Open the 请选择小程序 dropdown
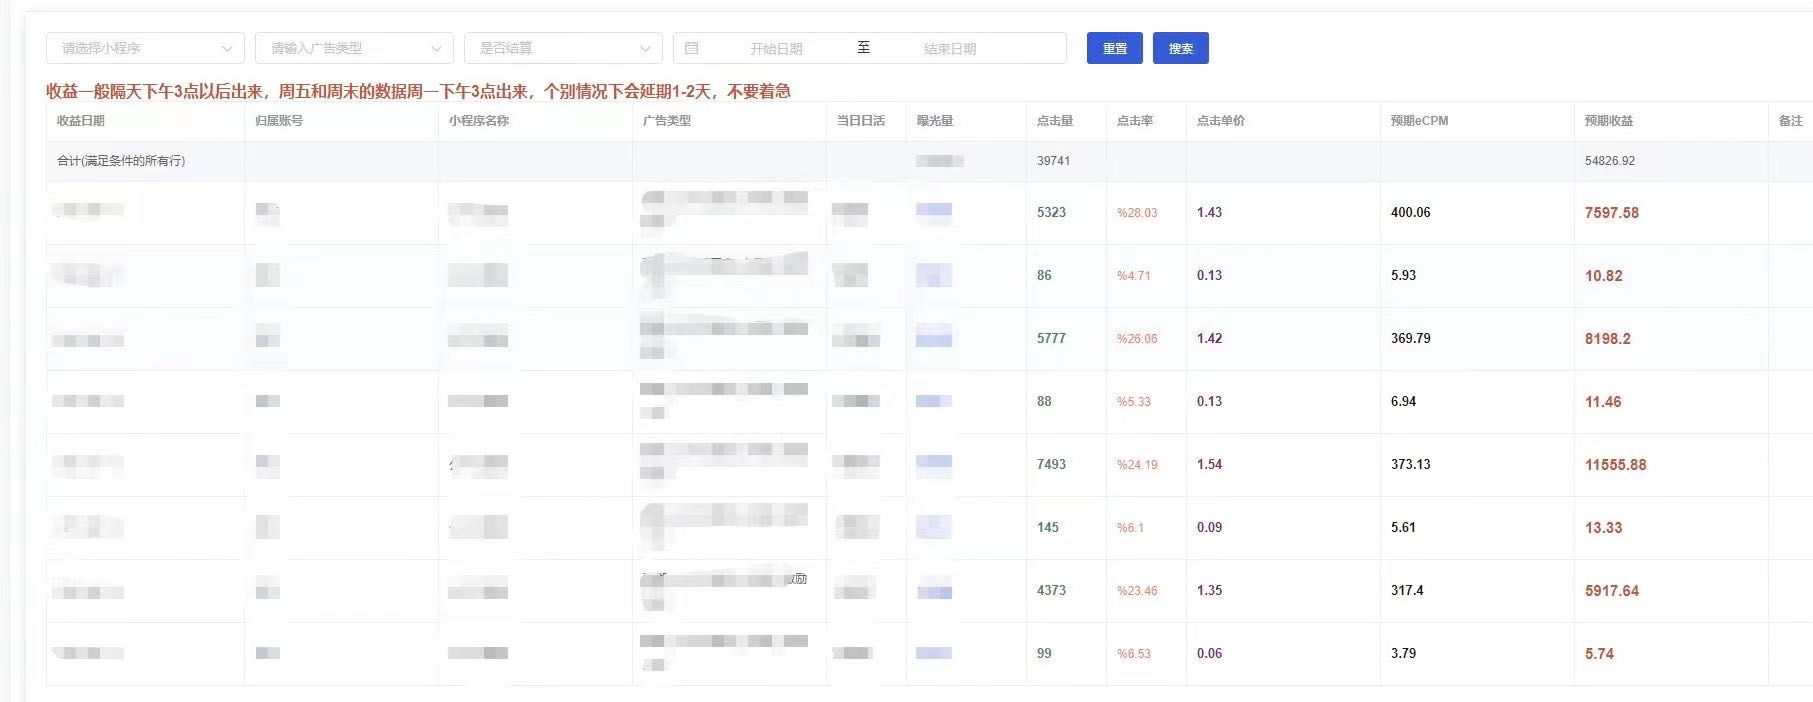 coord(145,48)
